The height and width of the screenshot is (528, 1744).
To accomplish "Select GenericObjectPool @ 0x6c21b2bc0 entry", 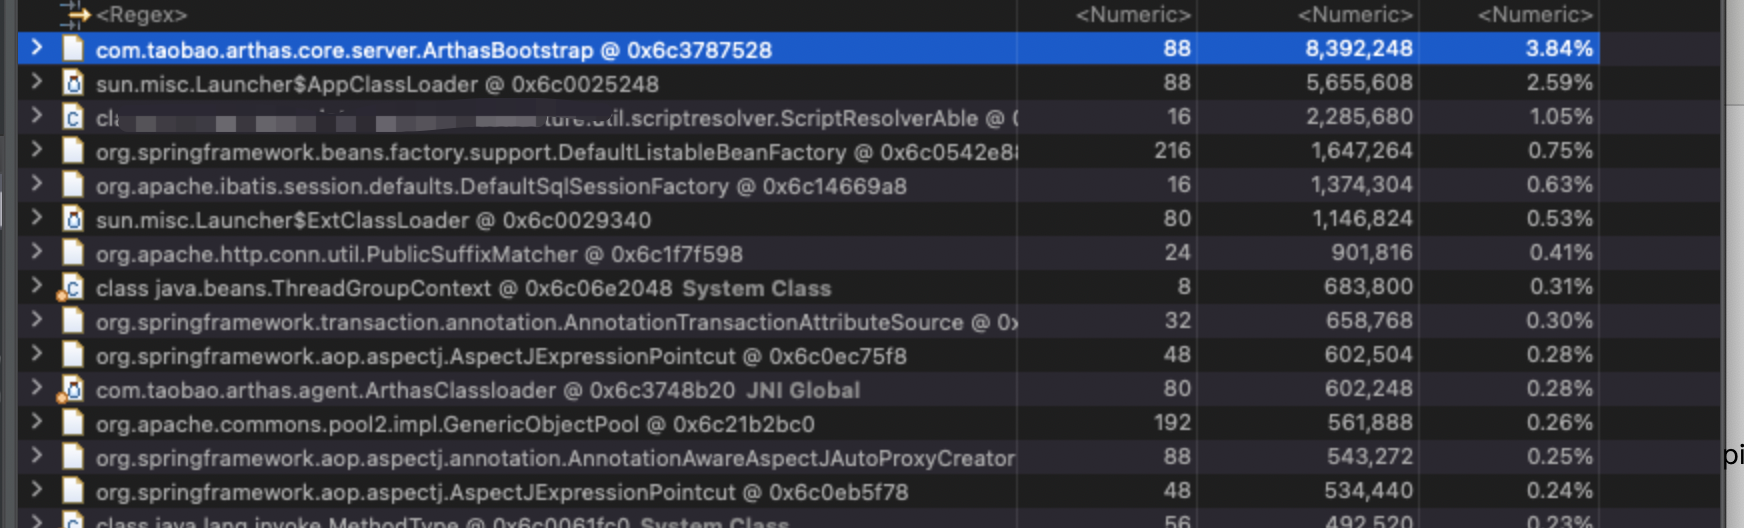I will (x=455, y=424).
